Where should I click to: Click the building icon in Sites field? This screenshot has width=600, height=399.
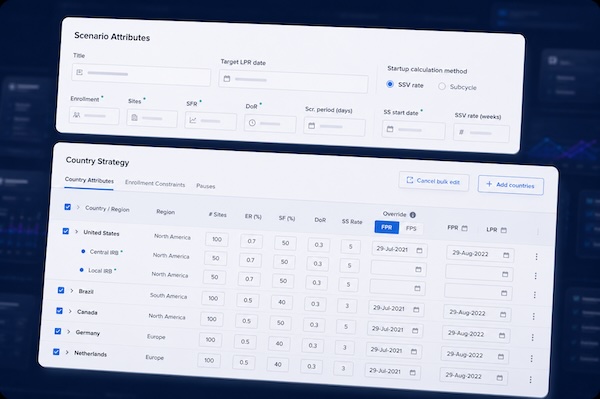134,117
